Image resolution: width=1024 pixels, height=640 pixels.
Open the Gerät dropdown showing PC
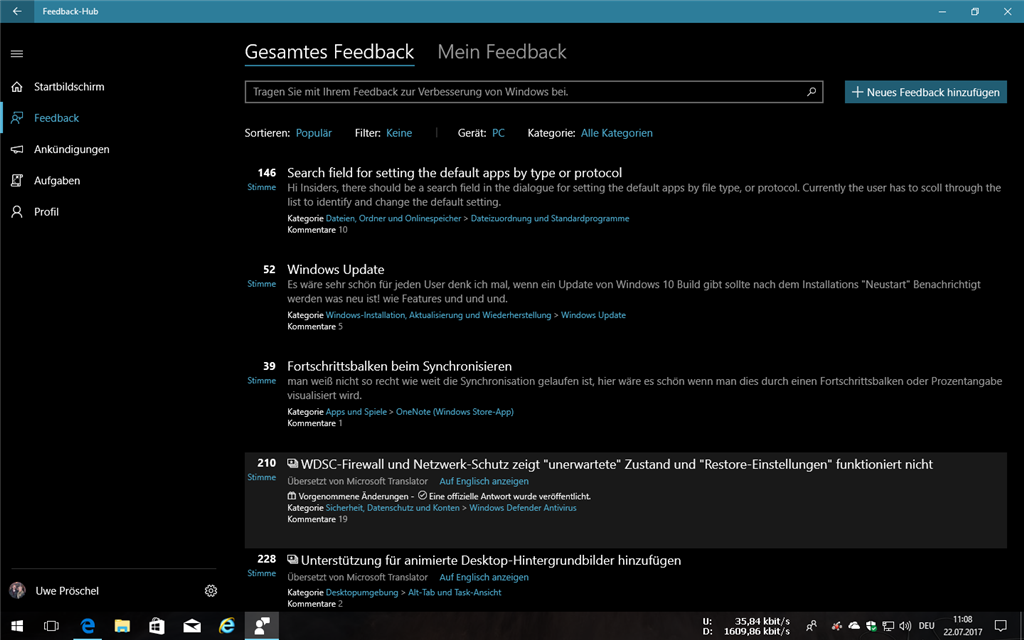[x=498, y=133]
